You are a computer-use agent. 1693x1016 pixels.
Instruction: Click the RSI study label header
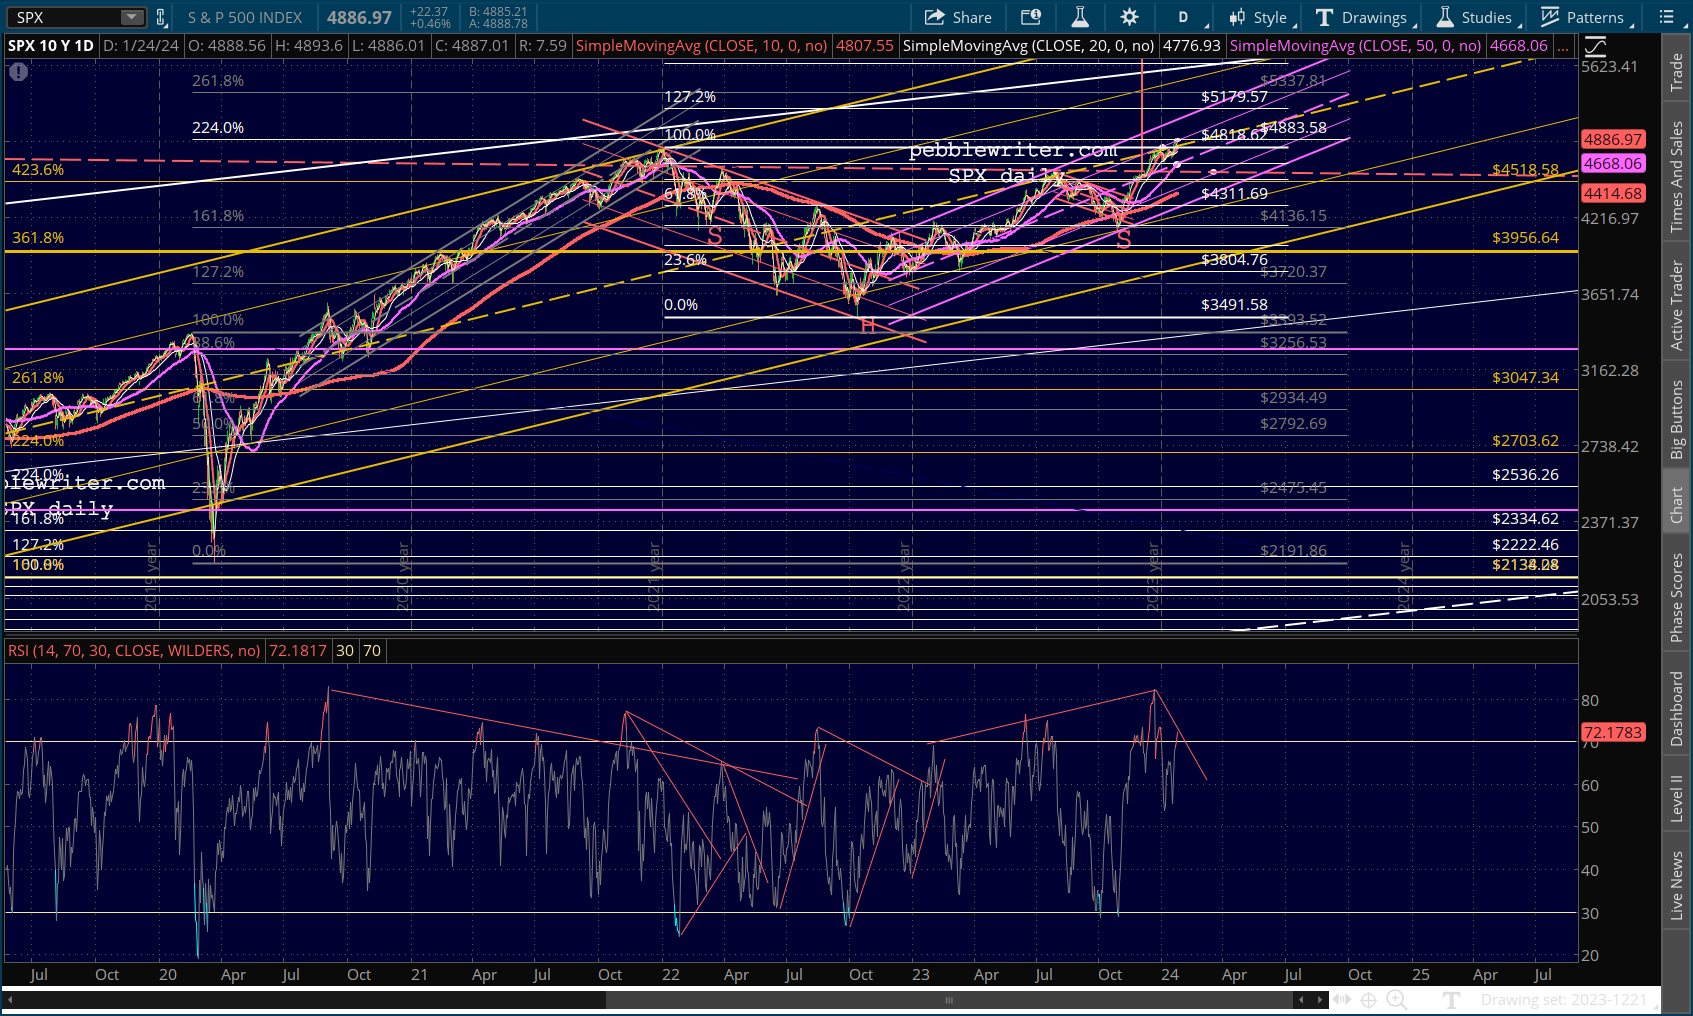tap(134, 651)
